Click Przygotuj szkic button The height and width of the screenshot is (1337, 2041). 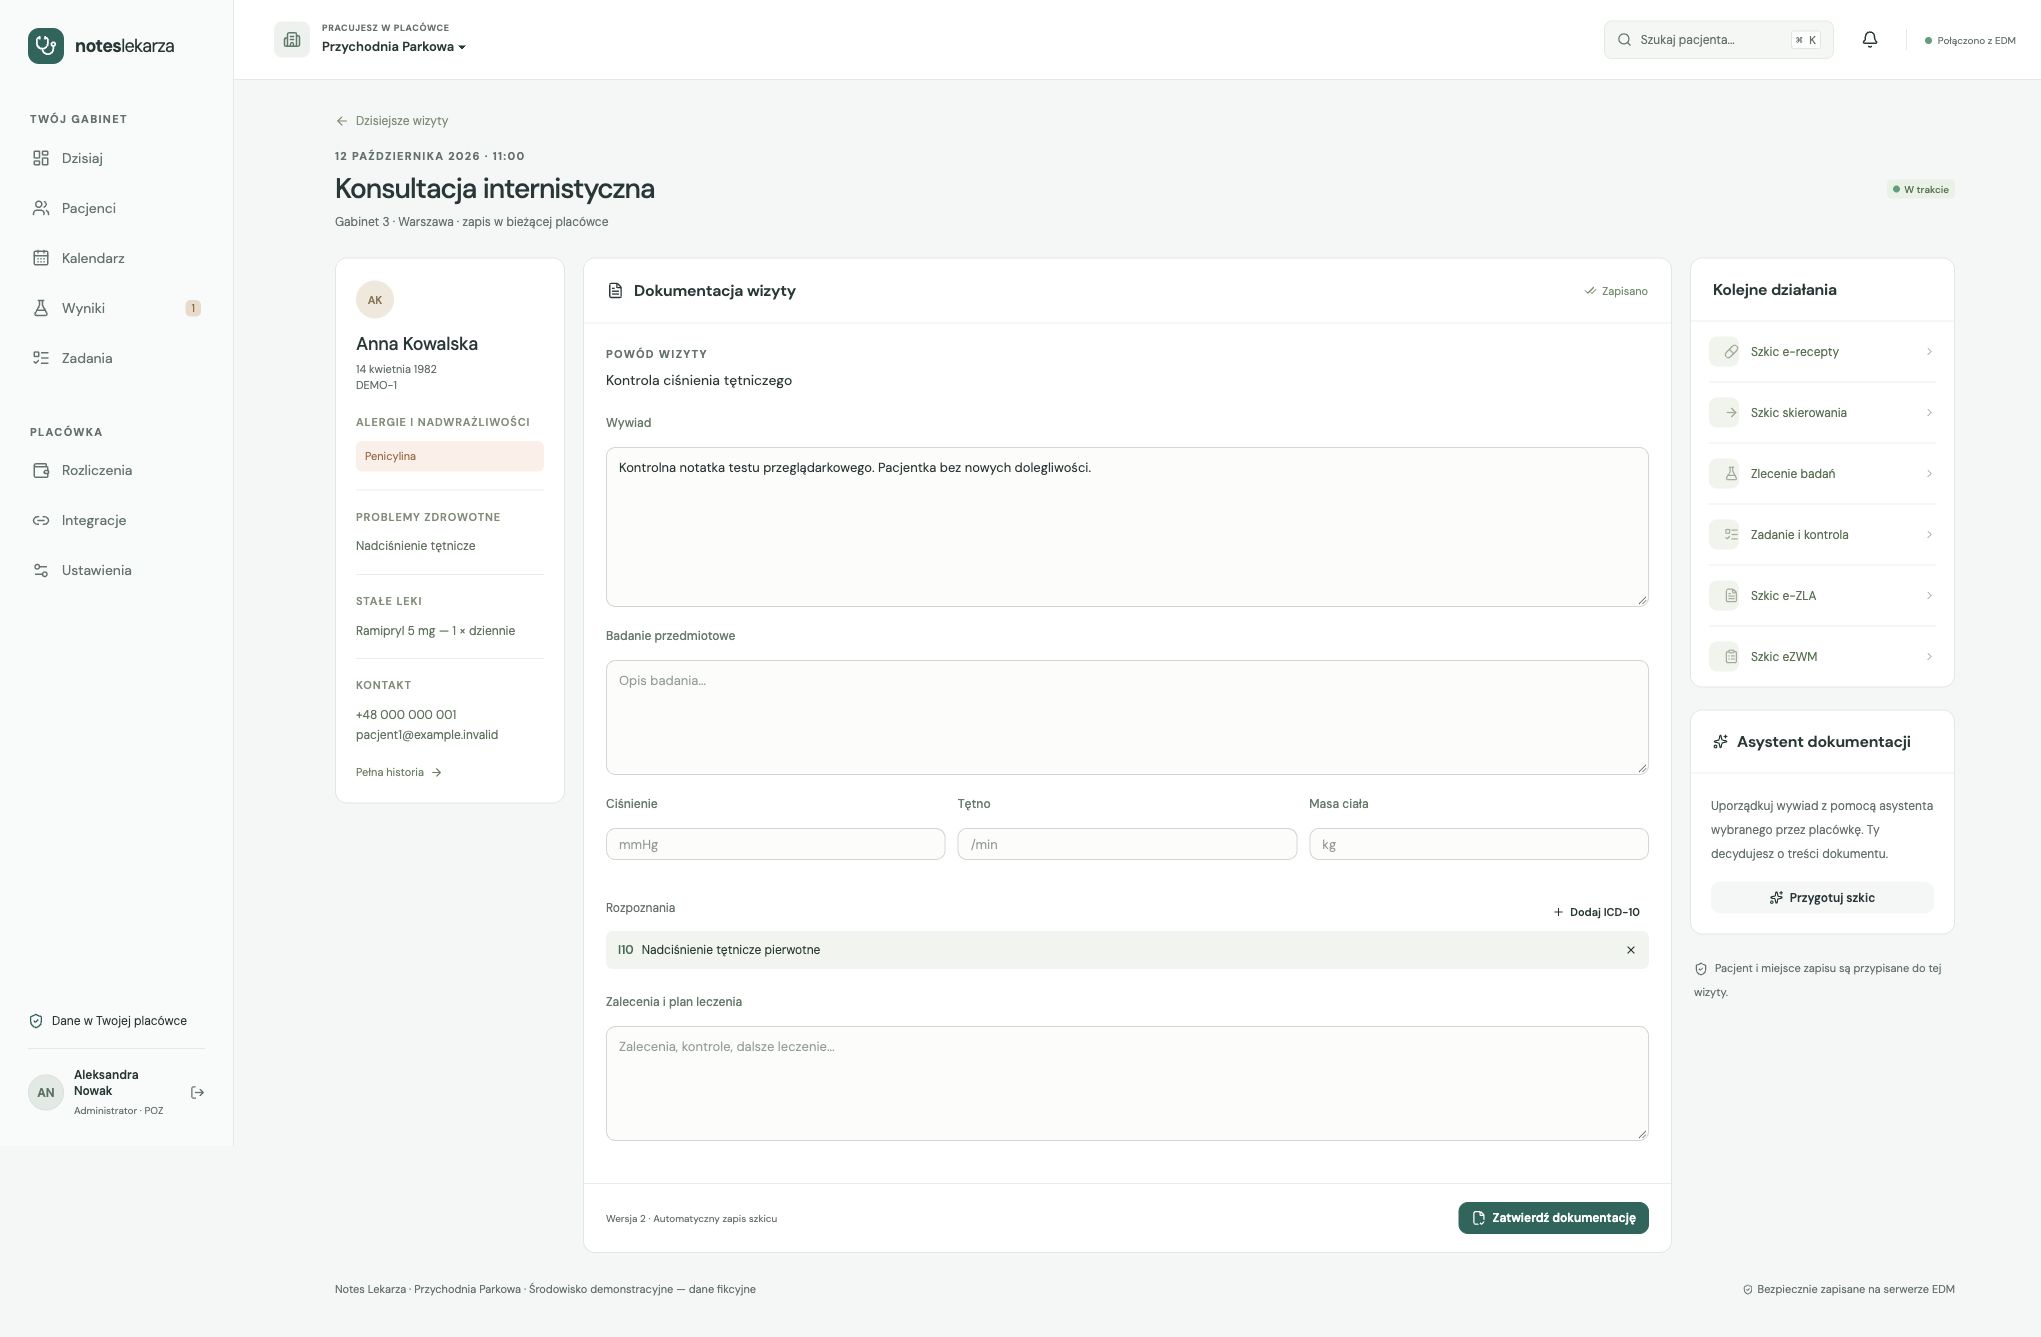coord(1822,898)
